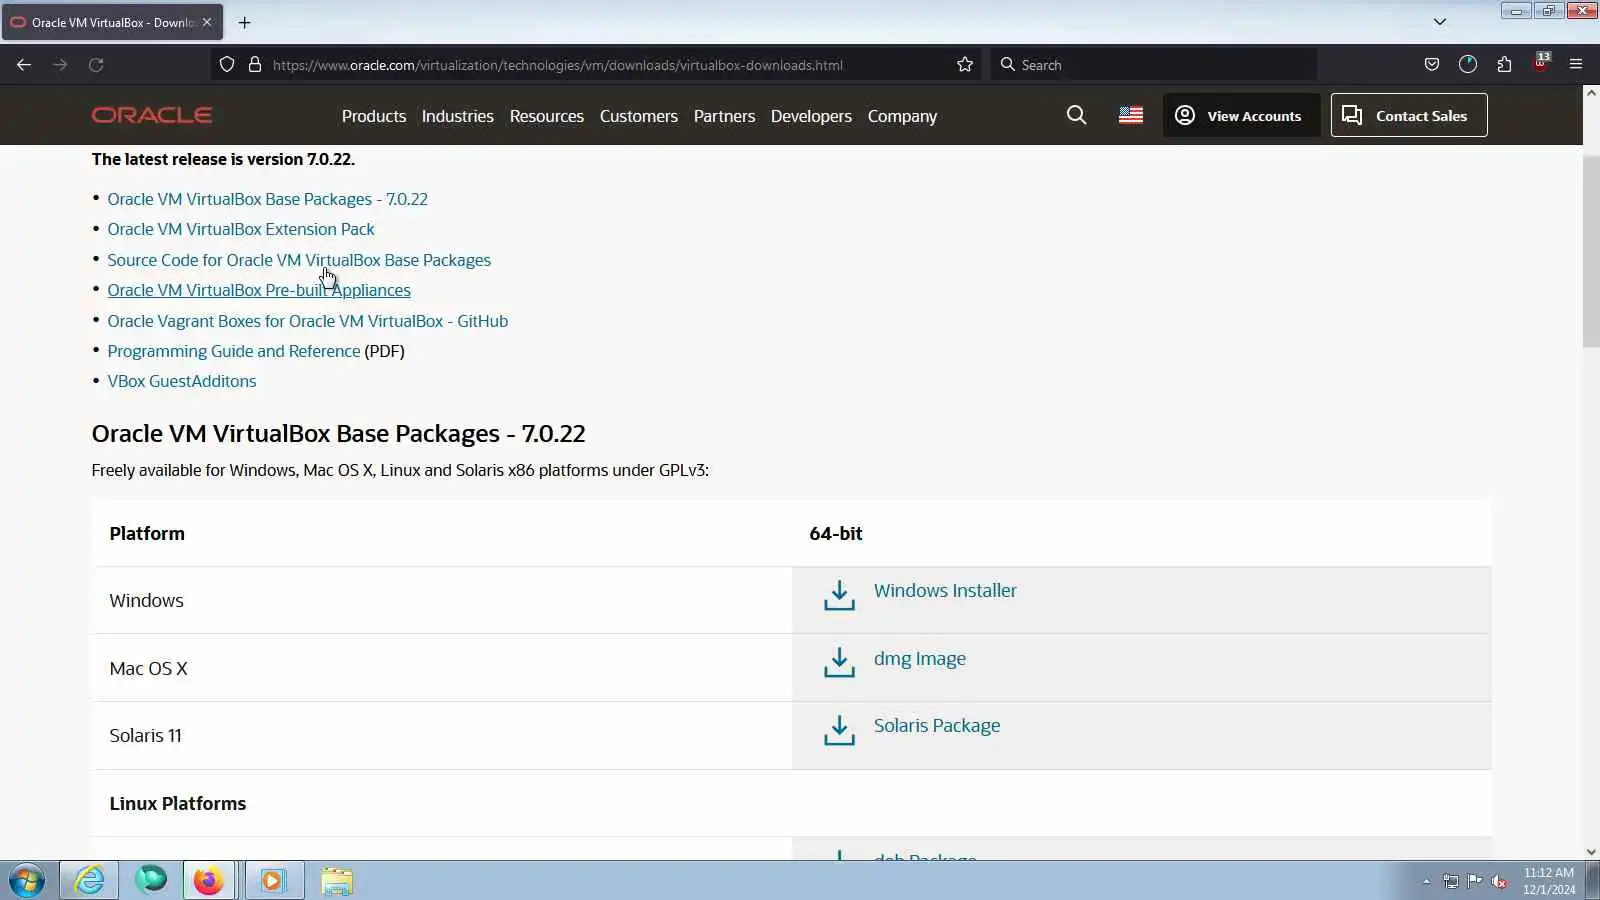Viewport: 1600px width, 900px height.
Task: Open the media player taskbar icon
Action: 273,881
